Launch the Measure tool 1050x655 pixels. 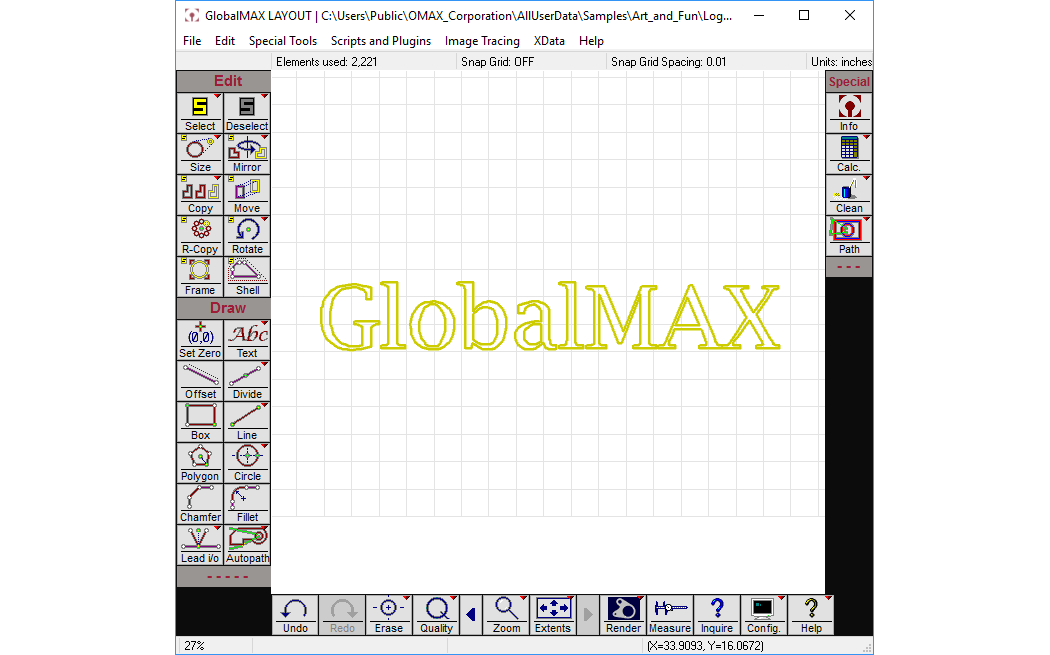click(669, 614)
